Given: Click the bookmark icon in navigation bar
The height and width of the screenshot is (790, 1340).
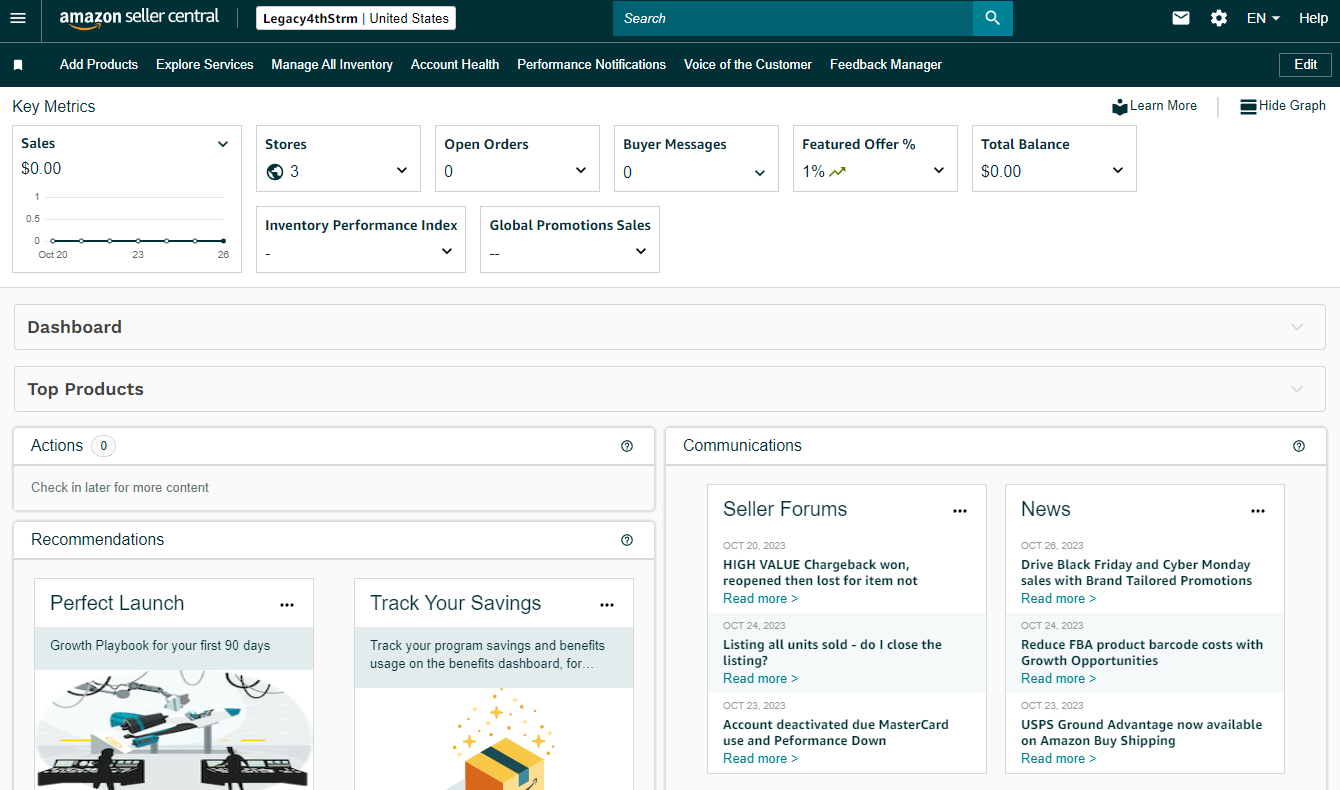Looking at the screenshot, I should 18,65.
